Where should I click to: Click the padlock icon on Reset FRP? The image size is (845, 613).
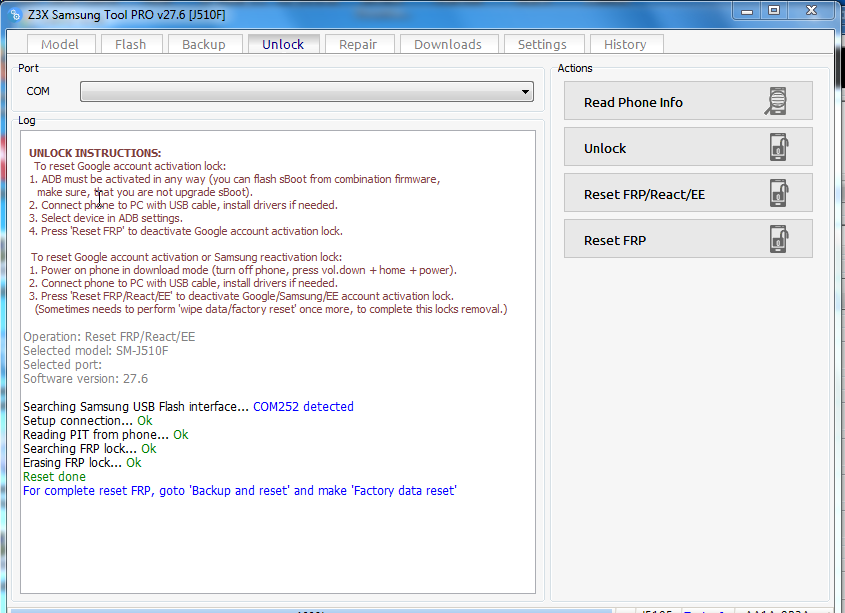tap(779, 239)
